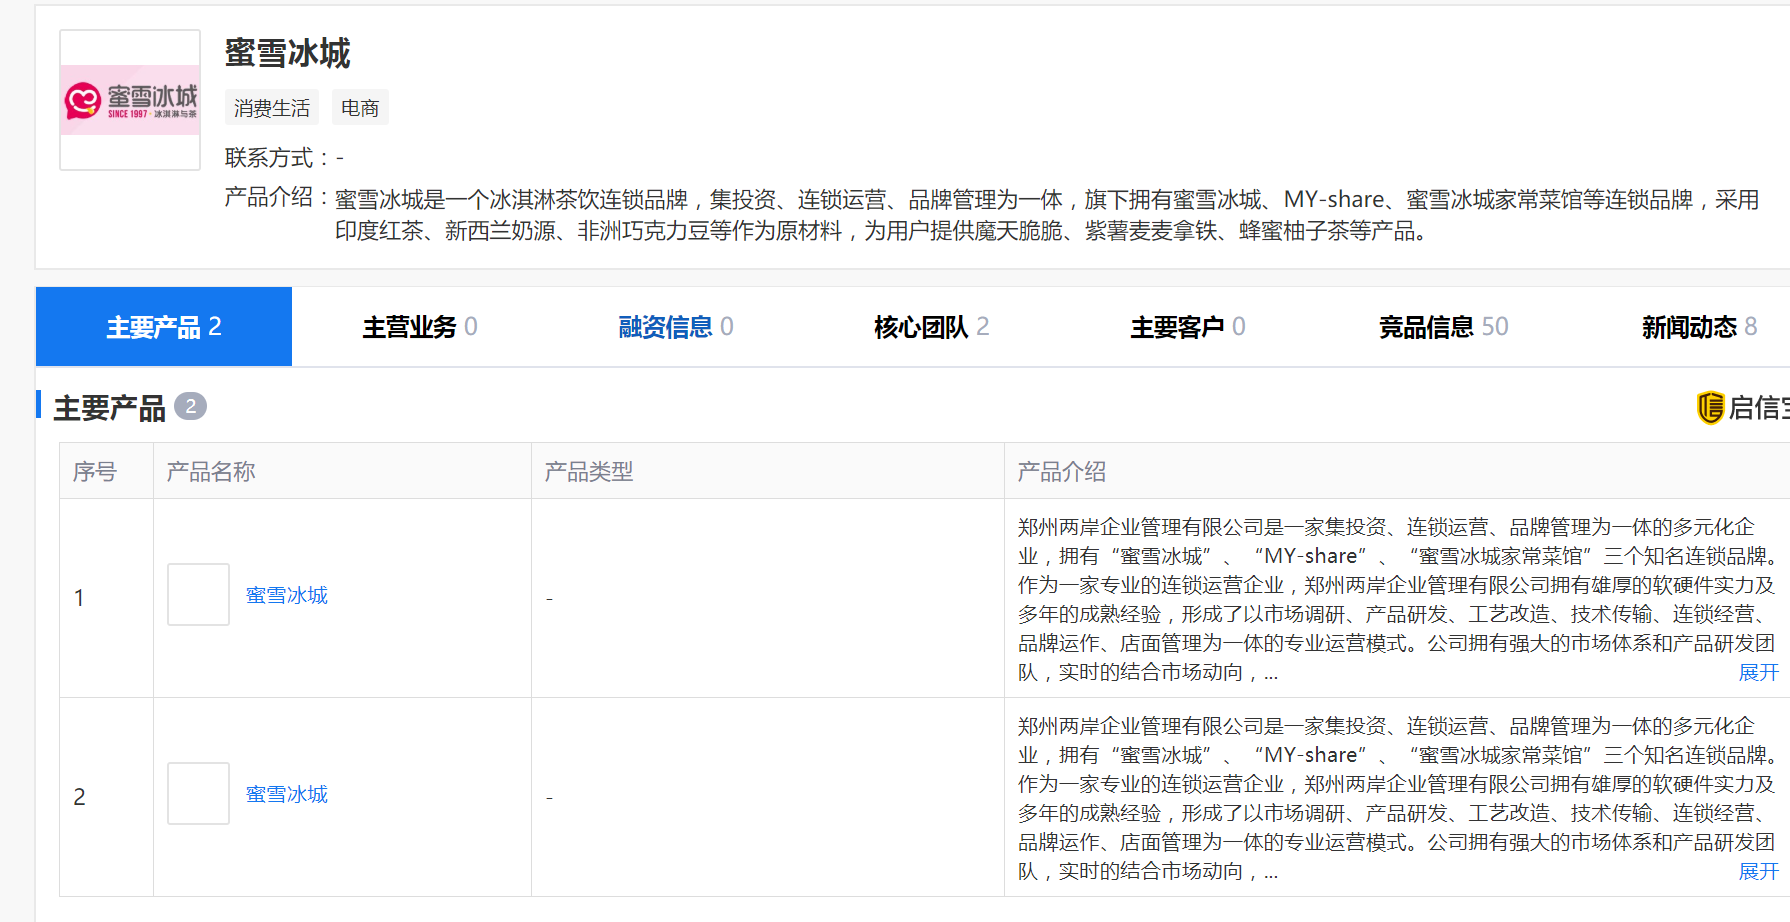Open the 蜜雪冰城 link in row 2

click(x=287, y=795)
